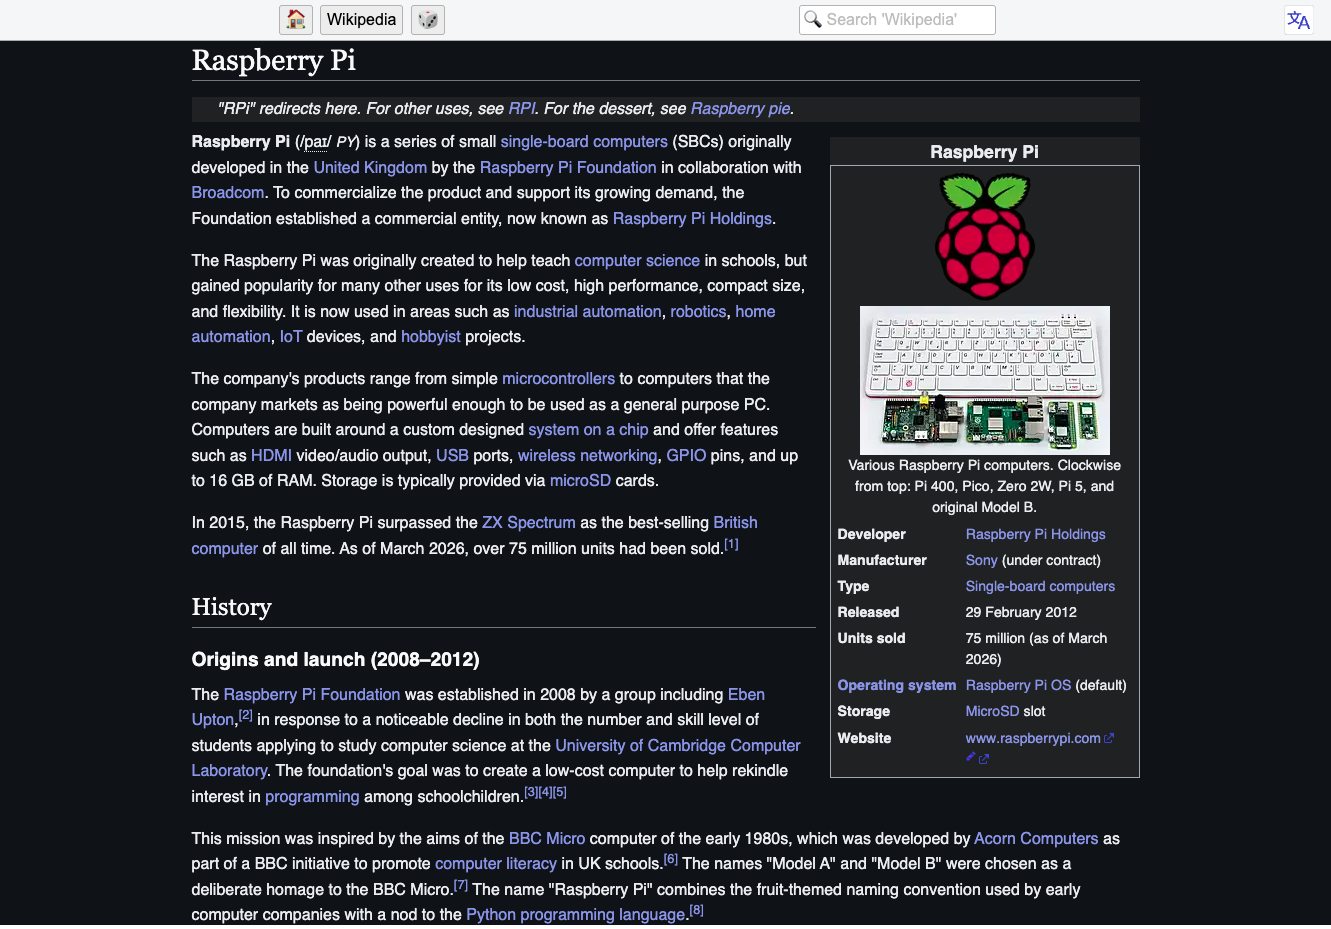Open the Raspberry pie dessert link
The image size is (1331, 929).
coord(740,109)
